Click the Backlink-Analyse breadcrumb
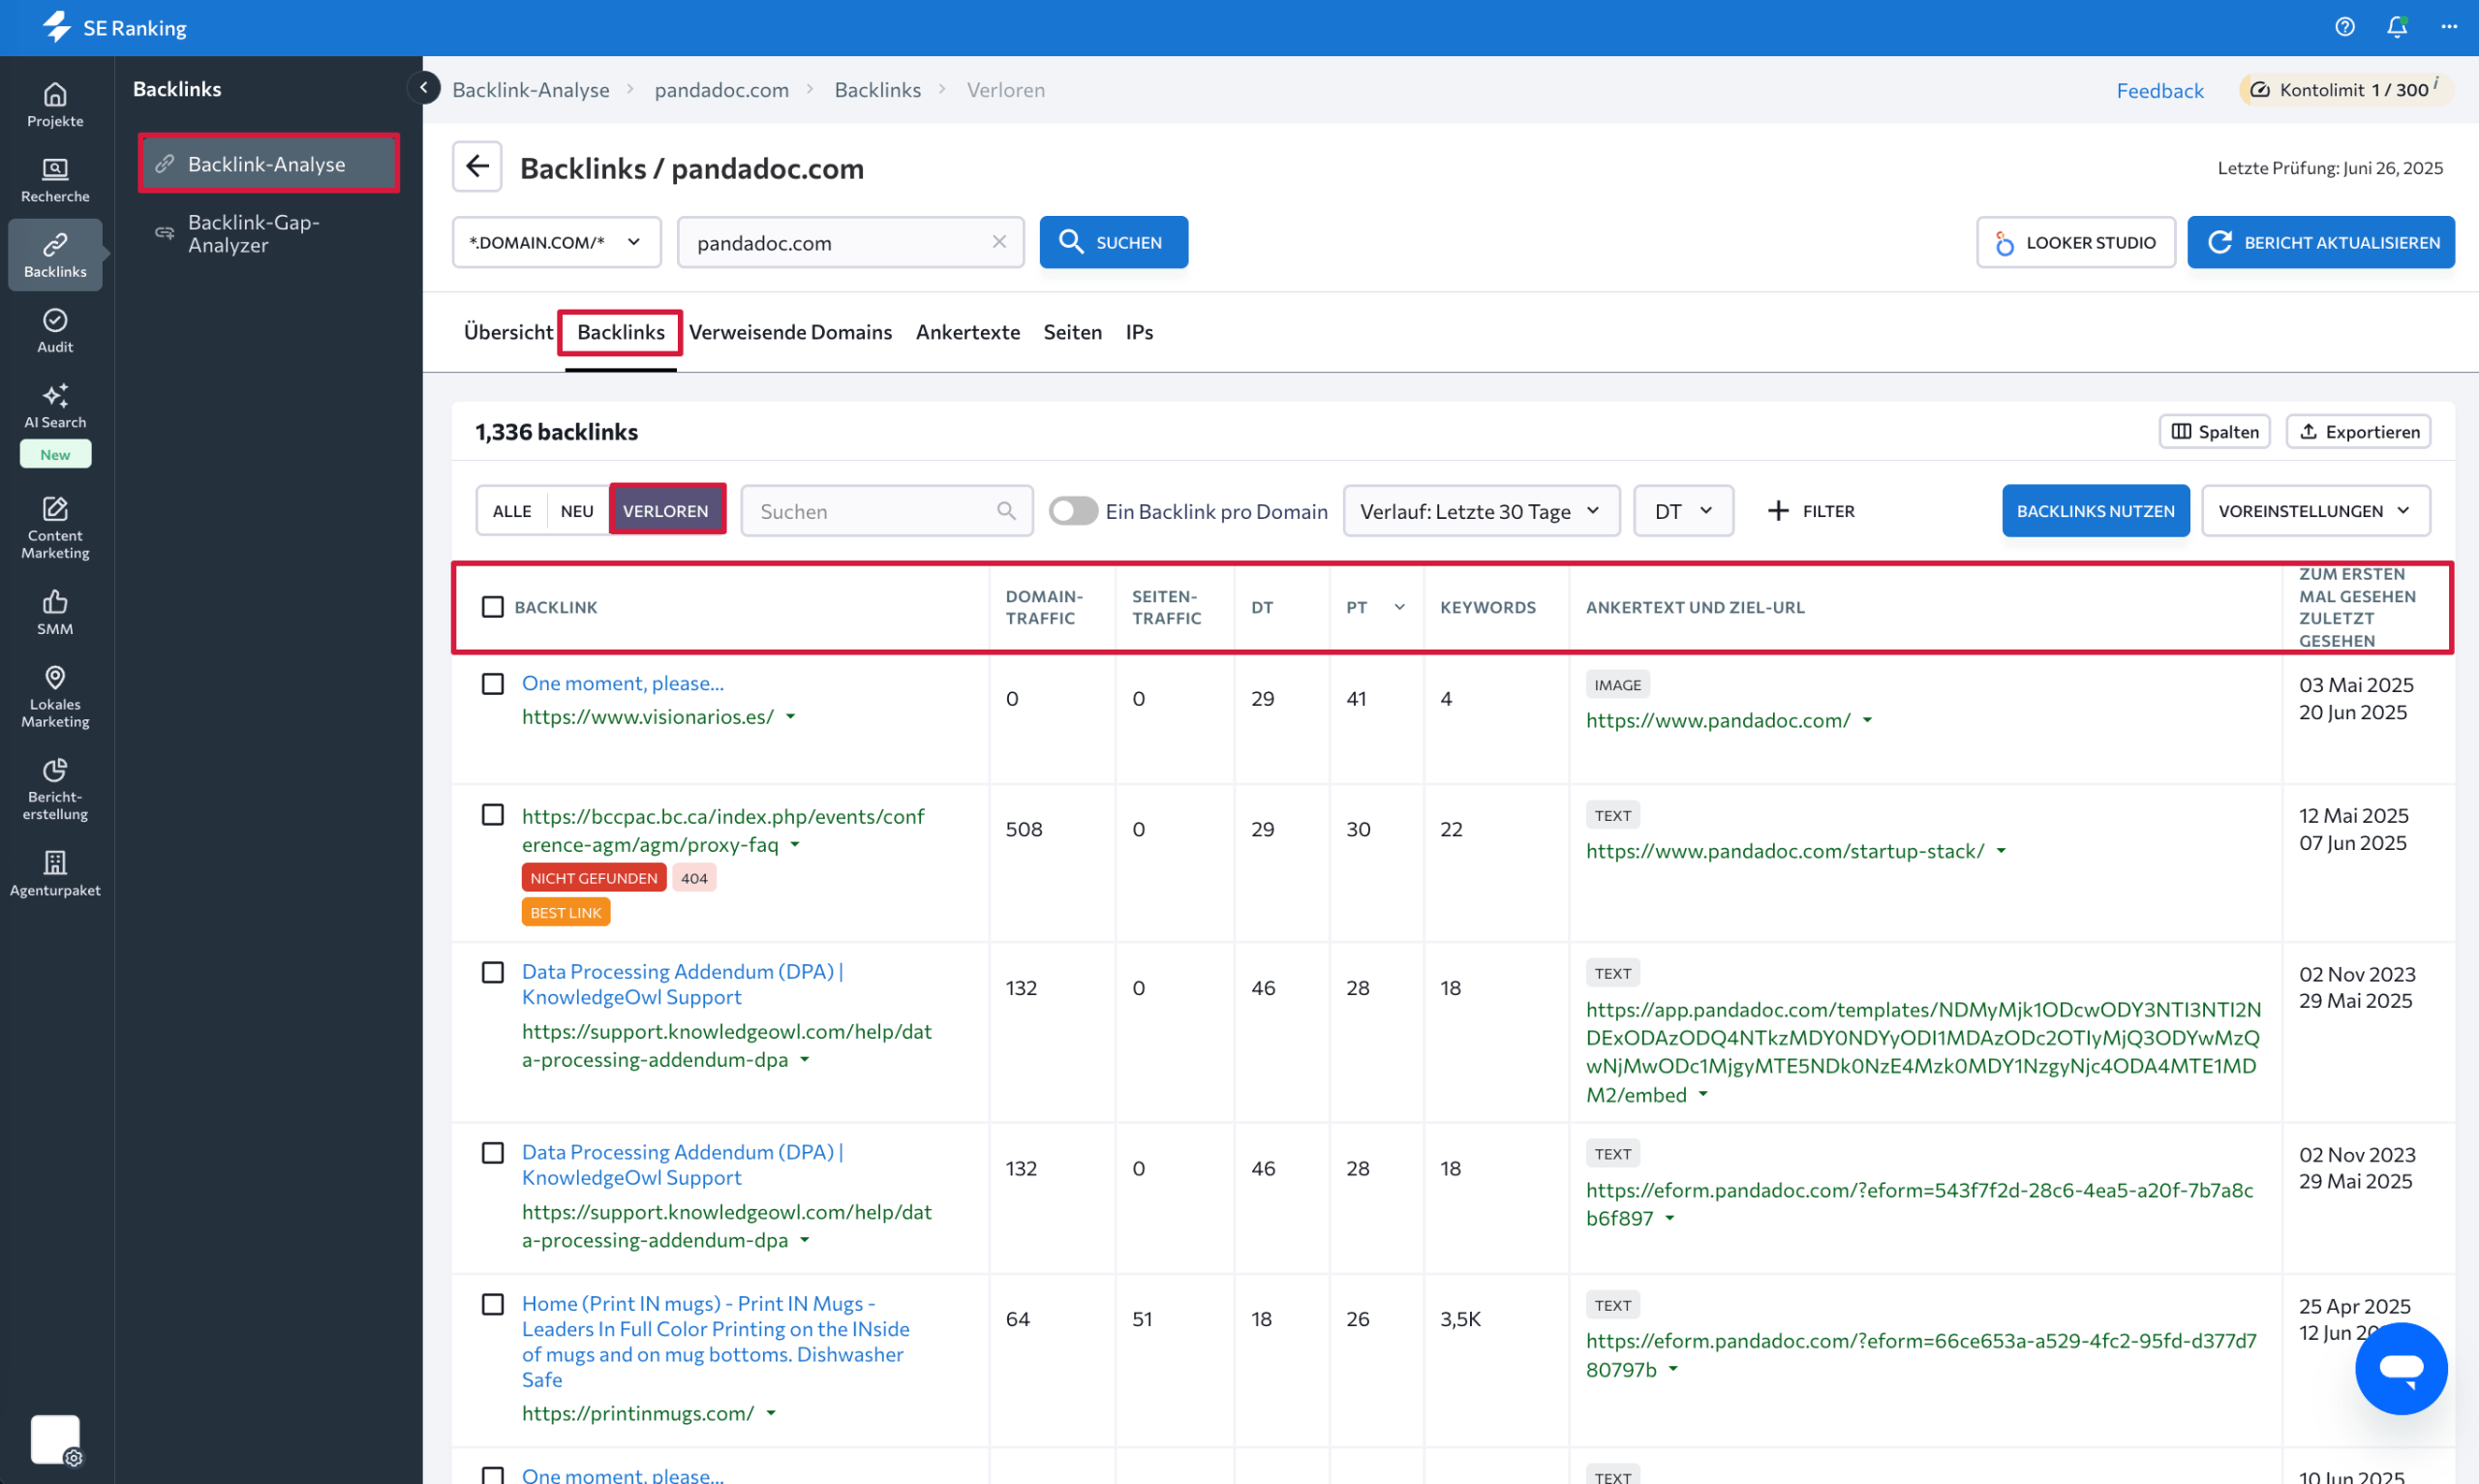The height and width of the screenshot is (1484, 2479). [x=531, y=90]
